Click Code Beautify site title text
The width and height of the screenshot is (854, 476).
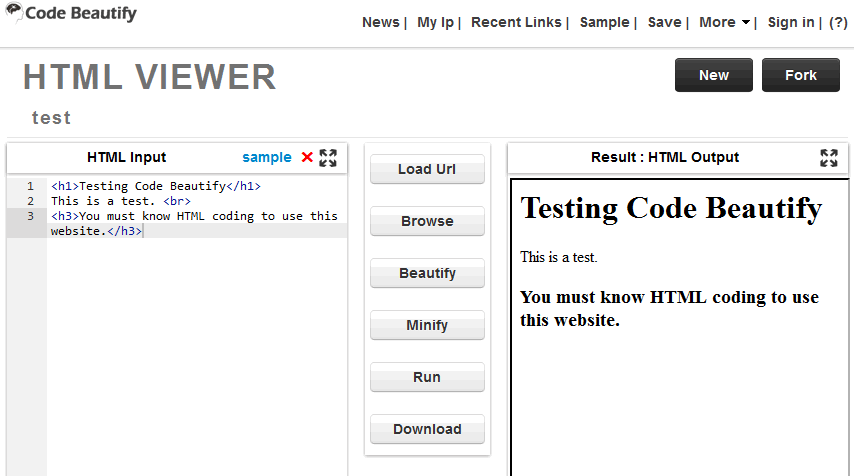[81, 14]
